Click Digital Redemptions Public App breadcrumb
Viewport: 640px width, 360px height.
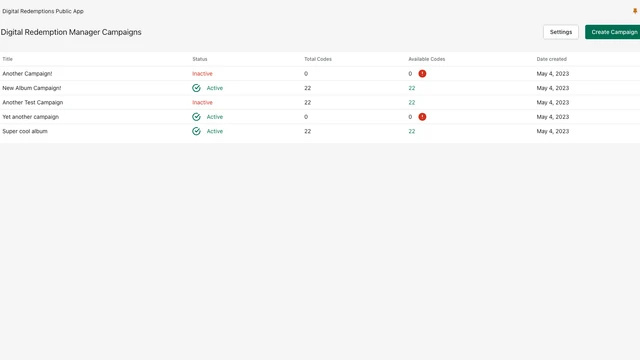[x=43, y=11]
